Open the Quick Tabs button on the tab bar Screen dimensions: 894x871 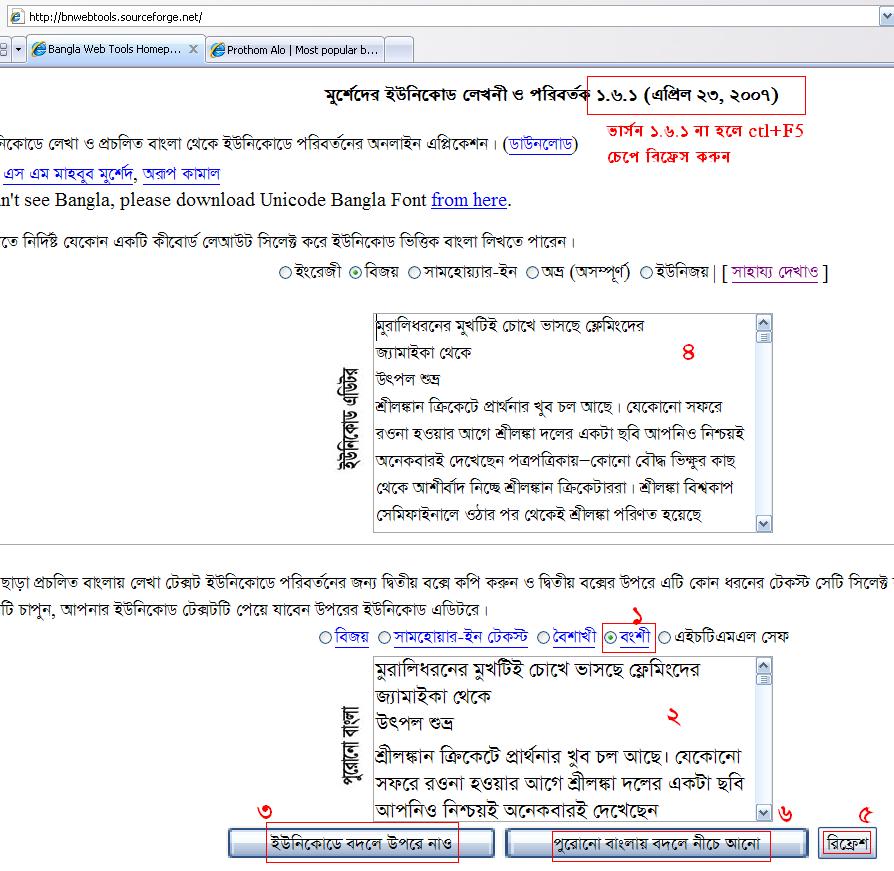coord(4,50)
